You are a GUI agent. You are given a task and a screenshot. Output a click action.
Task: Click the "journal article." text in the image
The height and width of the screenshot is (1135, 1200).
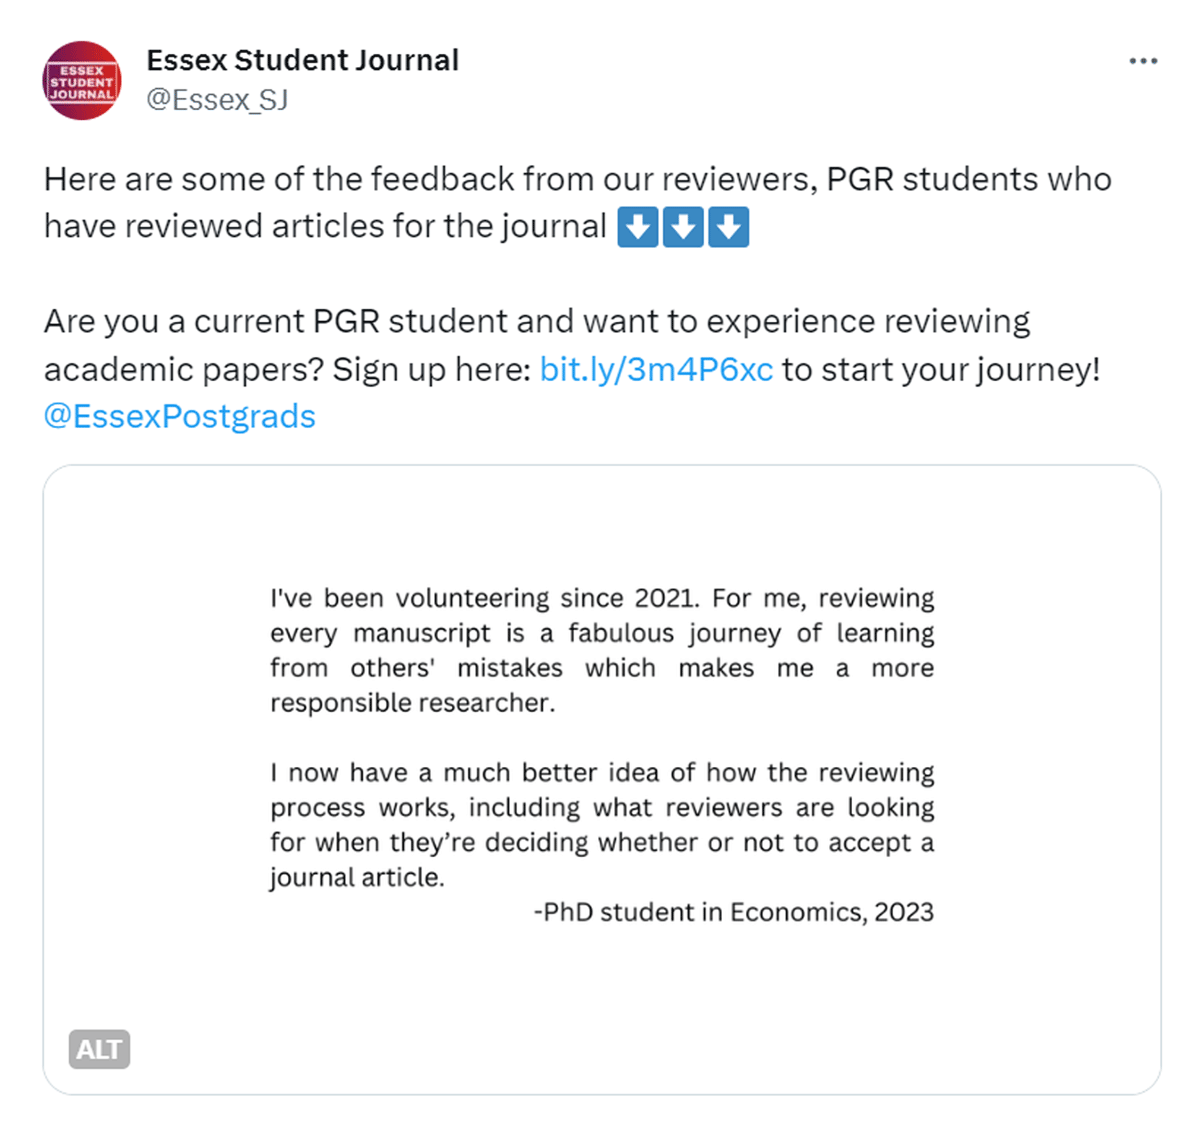pos(357,877)
